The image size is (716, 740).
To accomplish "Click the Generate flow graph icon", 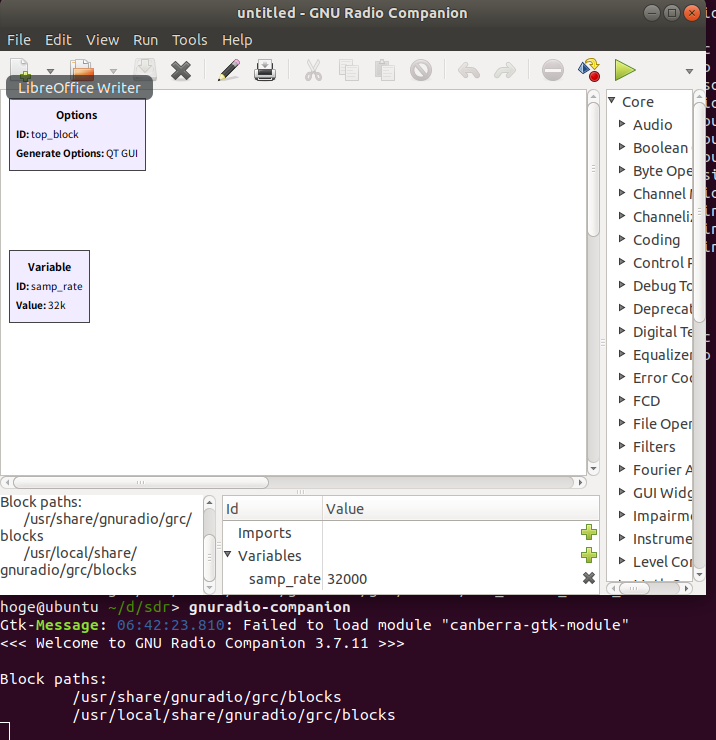I will pyautogui.click(x=589, y=70).
